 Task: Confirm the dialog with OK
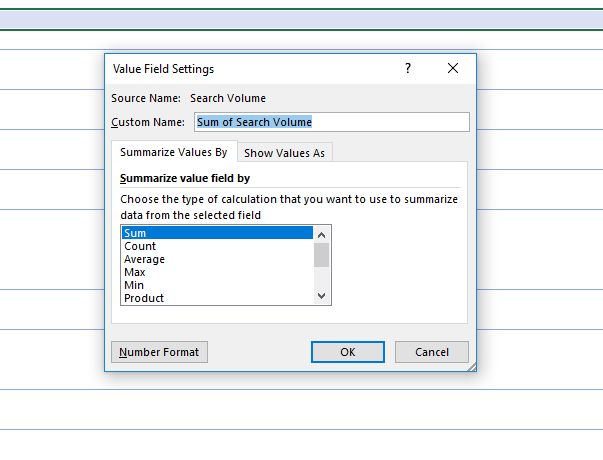[x=348, y=352]
